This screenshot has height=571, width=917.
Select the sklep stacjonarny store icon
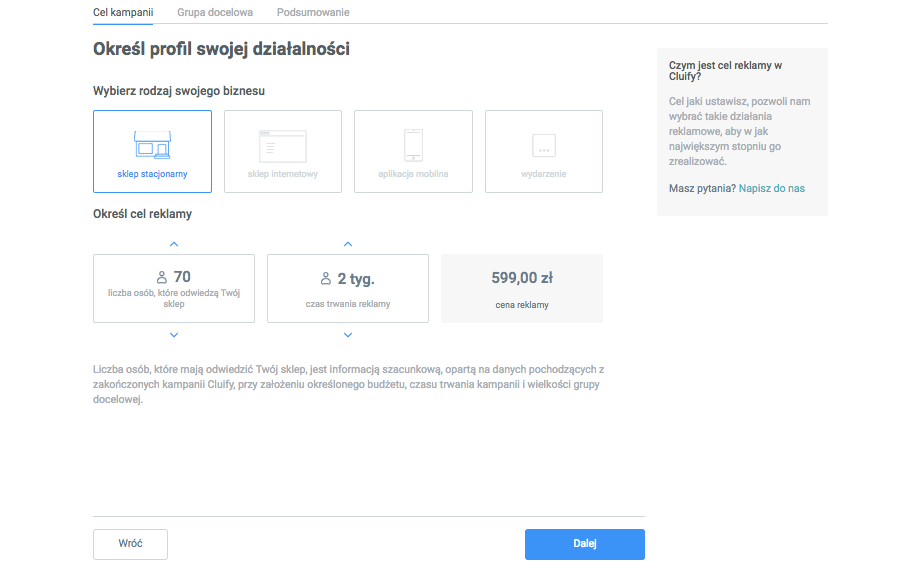(x=152, y=145)
